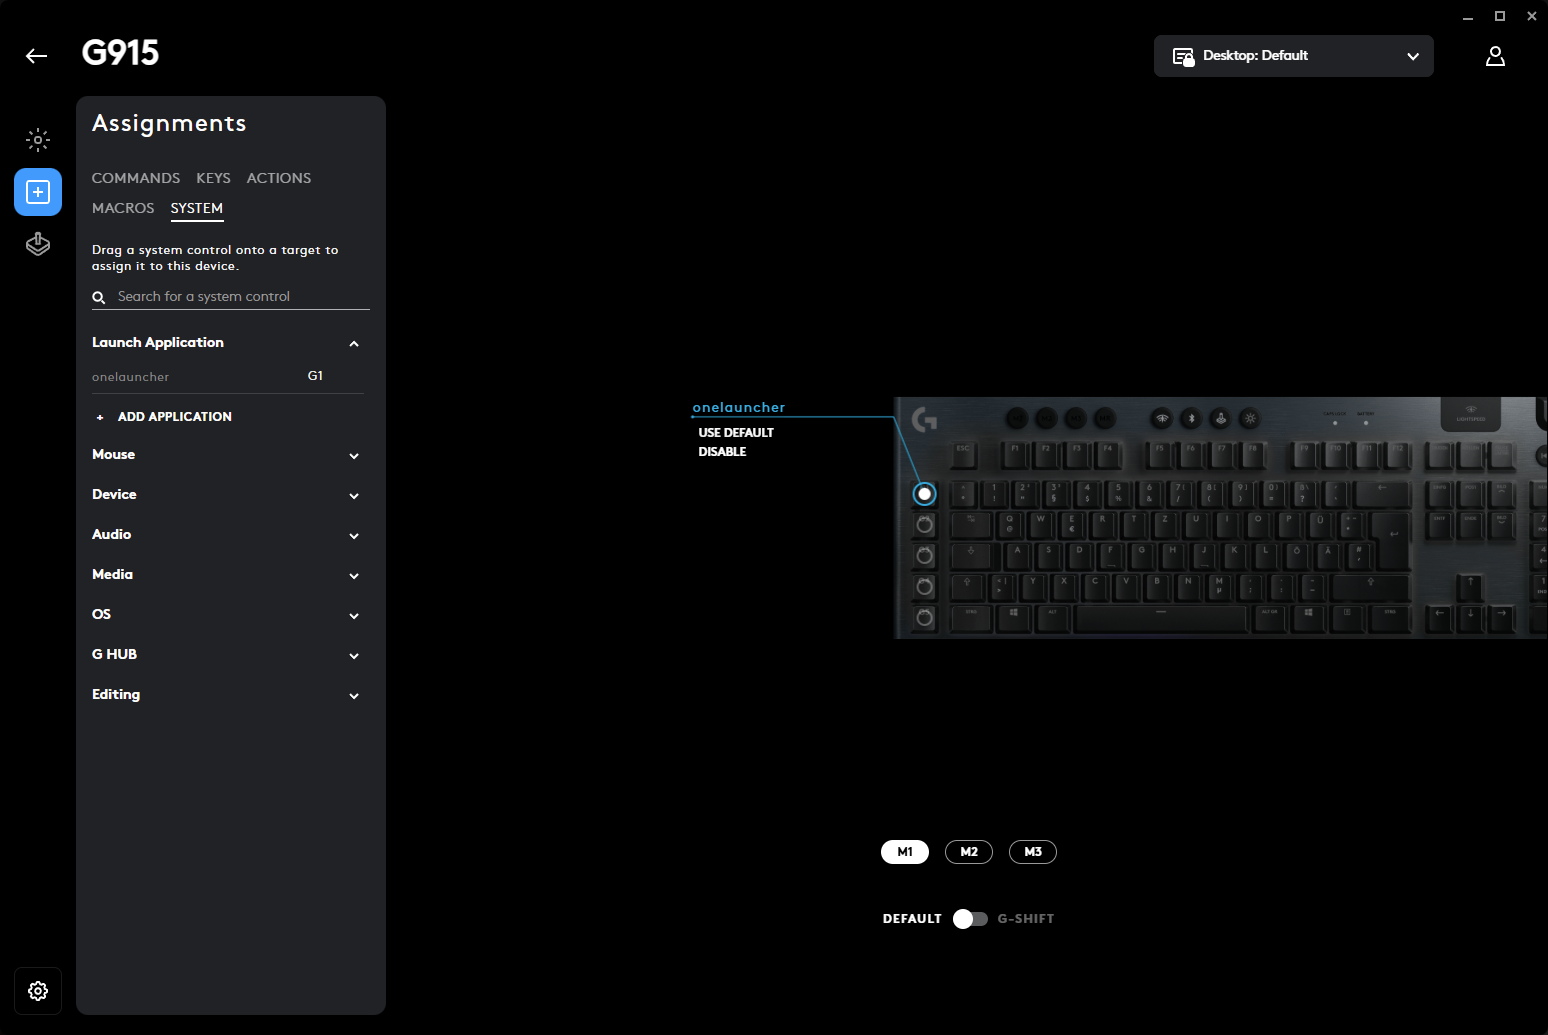Click the Assignments panel heading
The width and height of the screenshot is (1548, 1035).
169,123
